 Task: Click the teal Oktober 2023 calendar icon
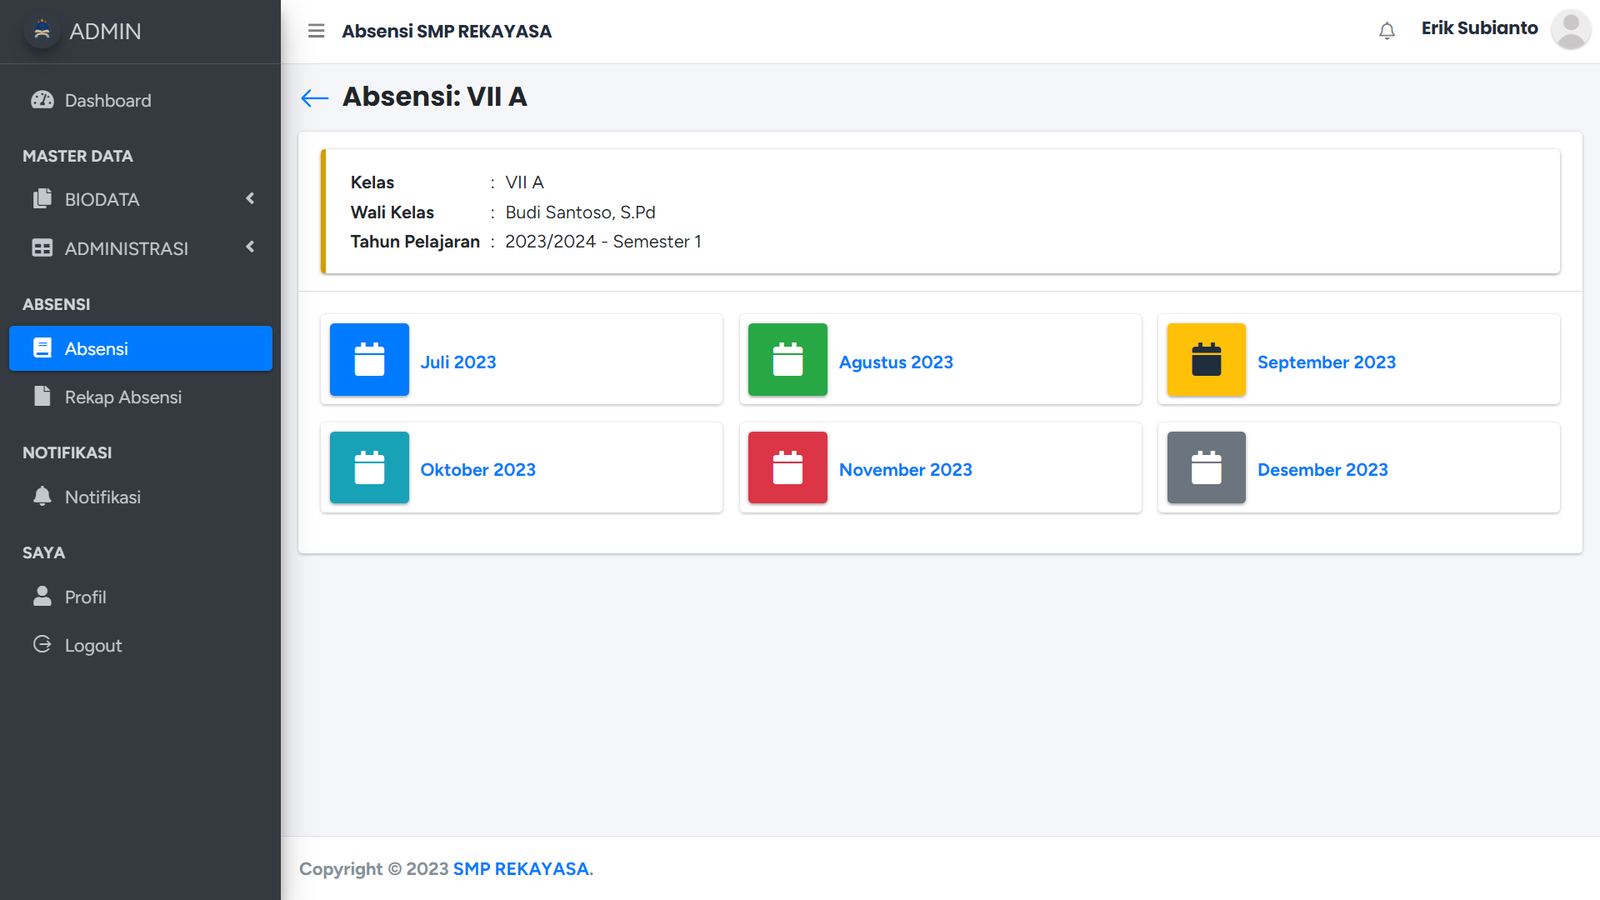click(x=369, y=468)
